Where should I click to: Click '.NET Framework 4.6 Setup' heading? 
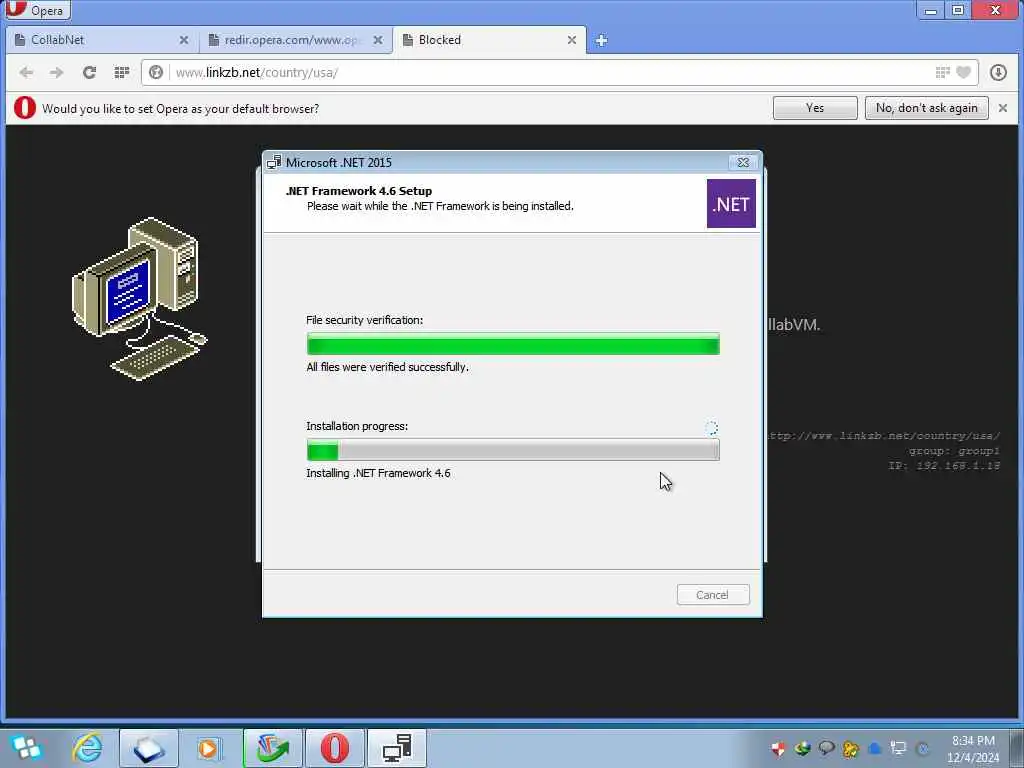click(x=359, y=191)
